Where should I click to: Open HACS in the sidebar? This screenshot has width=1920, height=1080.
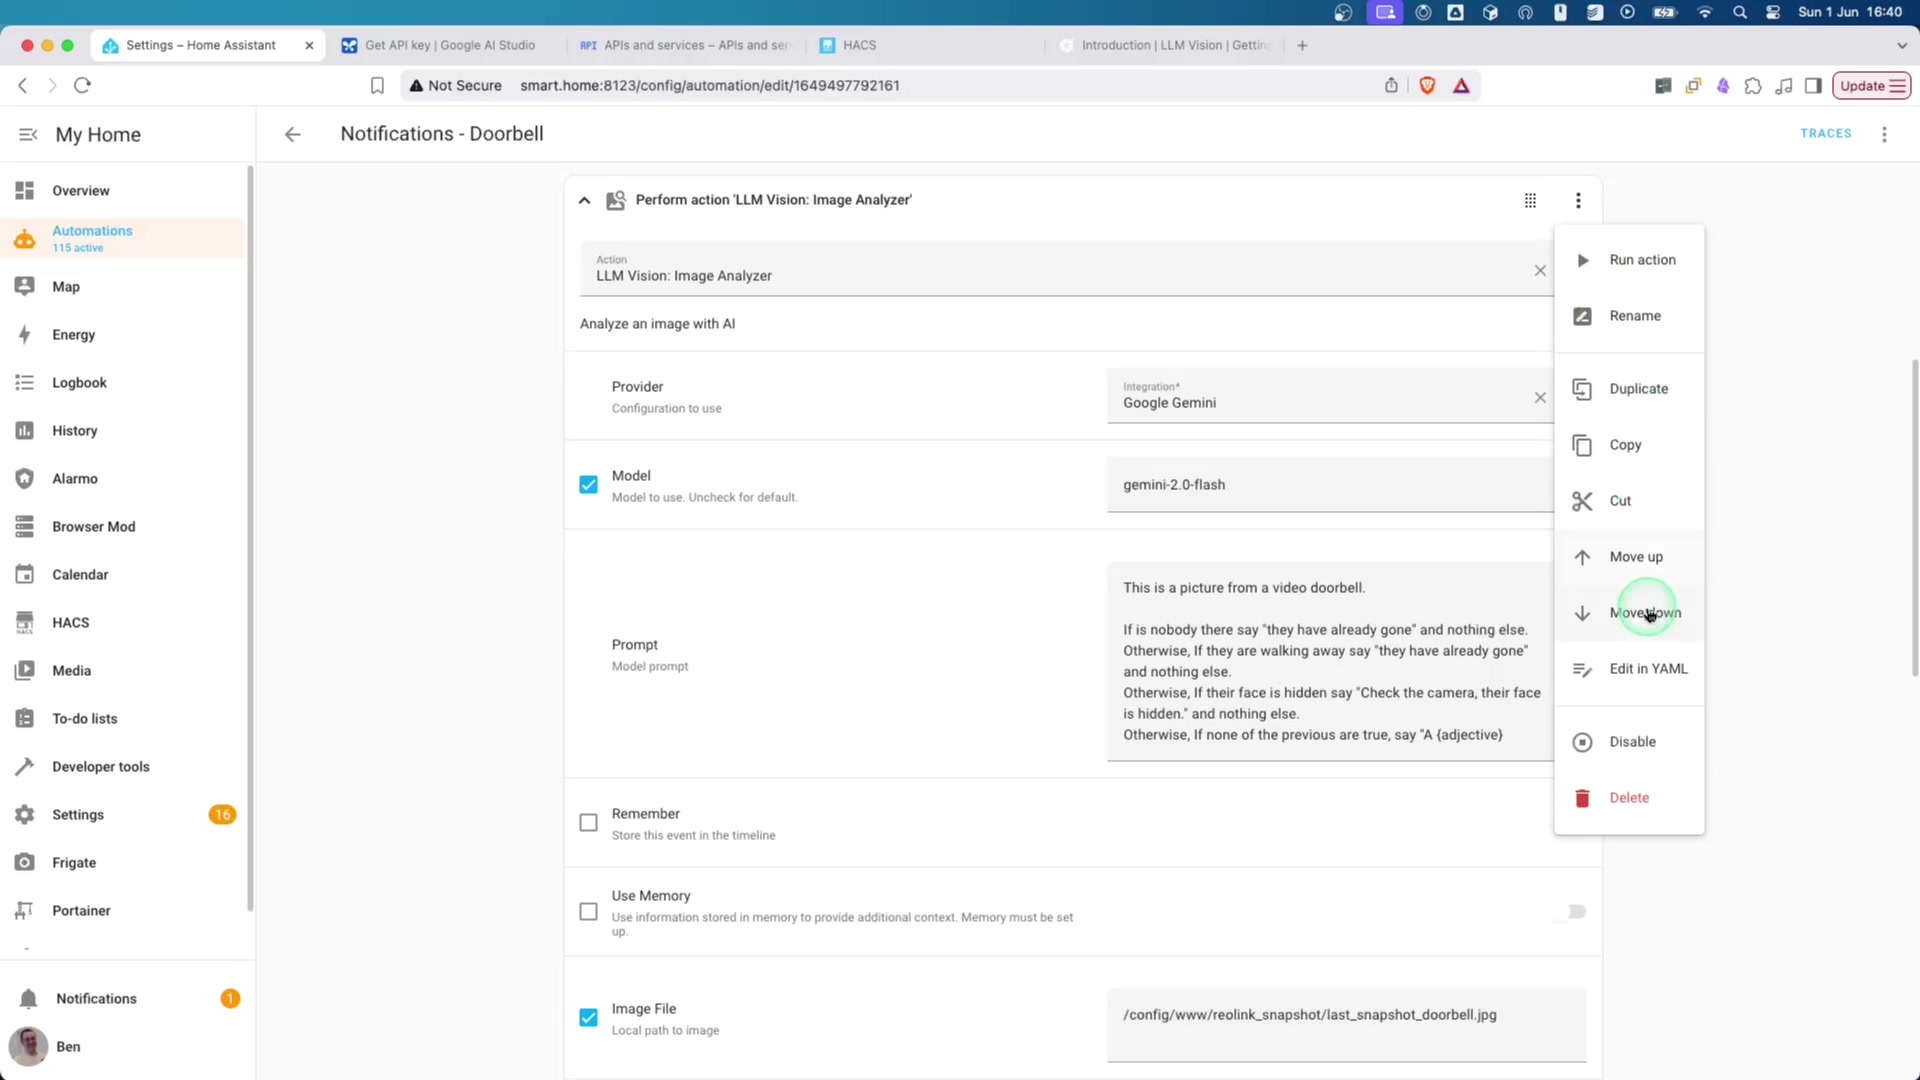click(70, 622)
